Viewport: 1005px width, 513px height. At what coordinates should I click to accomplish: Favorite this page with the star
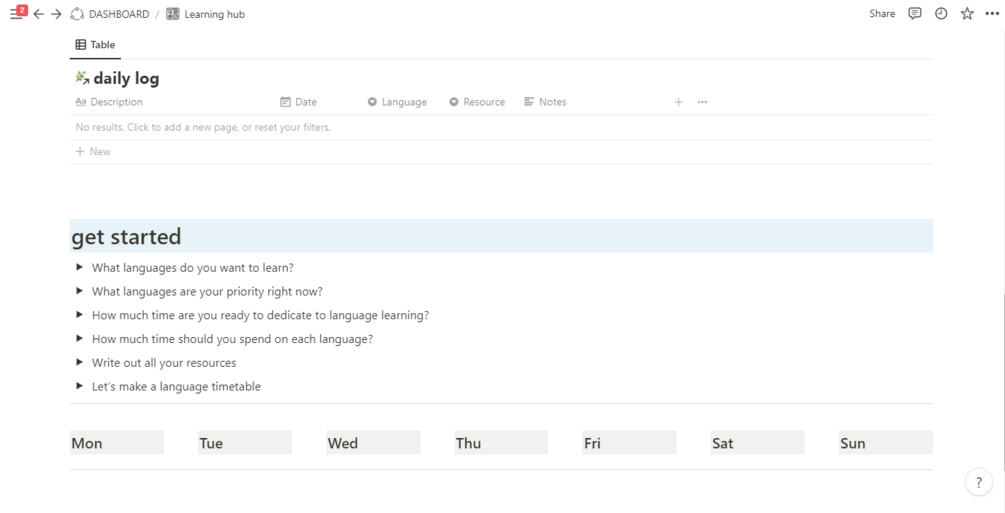(967, 14)
